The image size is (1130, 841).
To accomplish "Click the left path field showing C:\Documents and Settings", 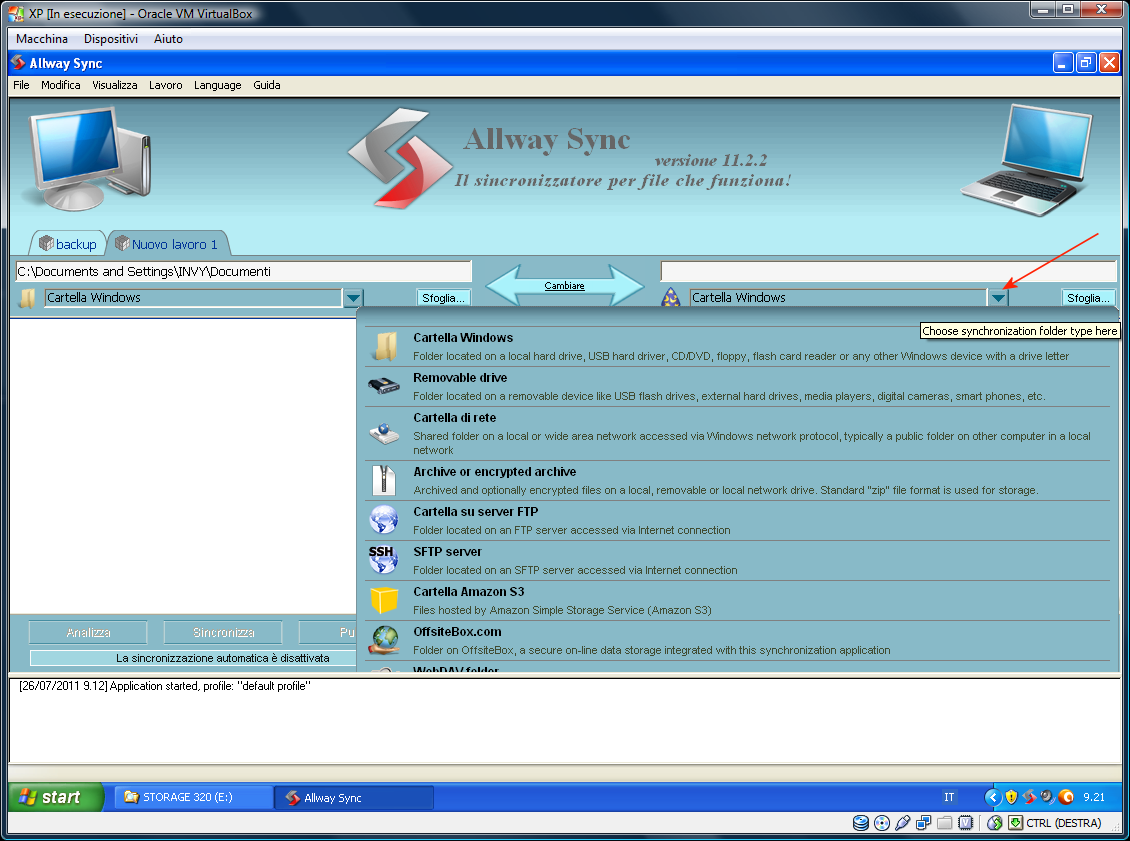I will click(243, 272).
